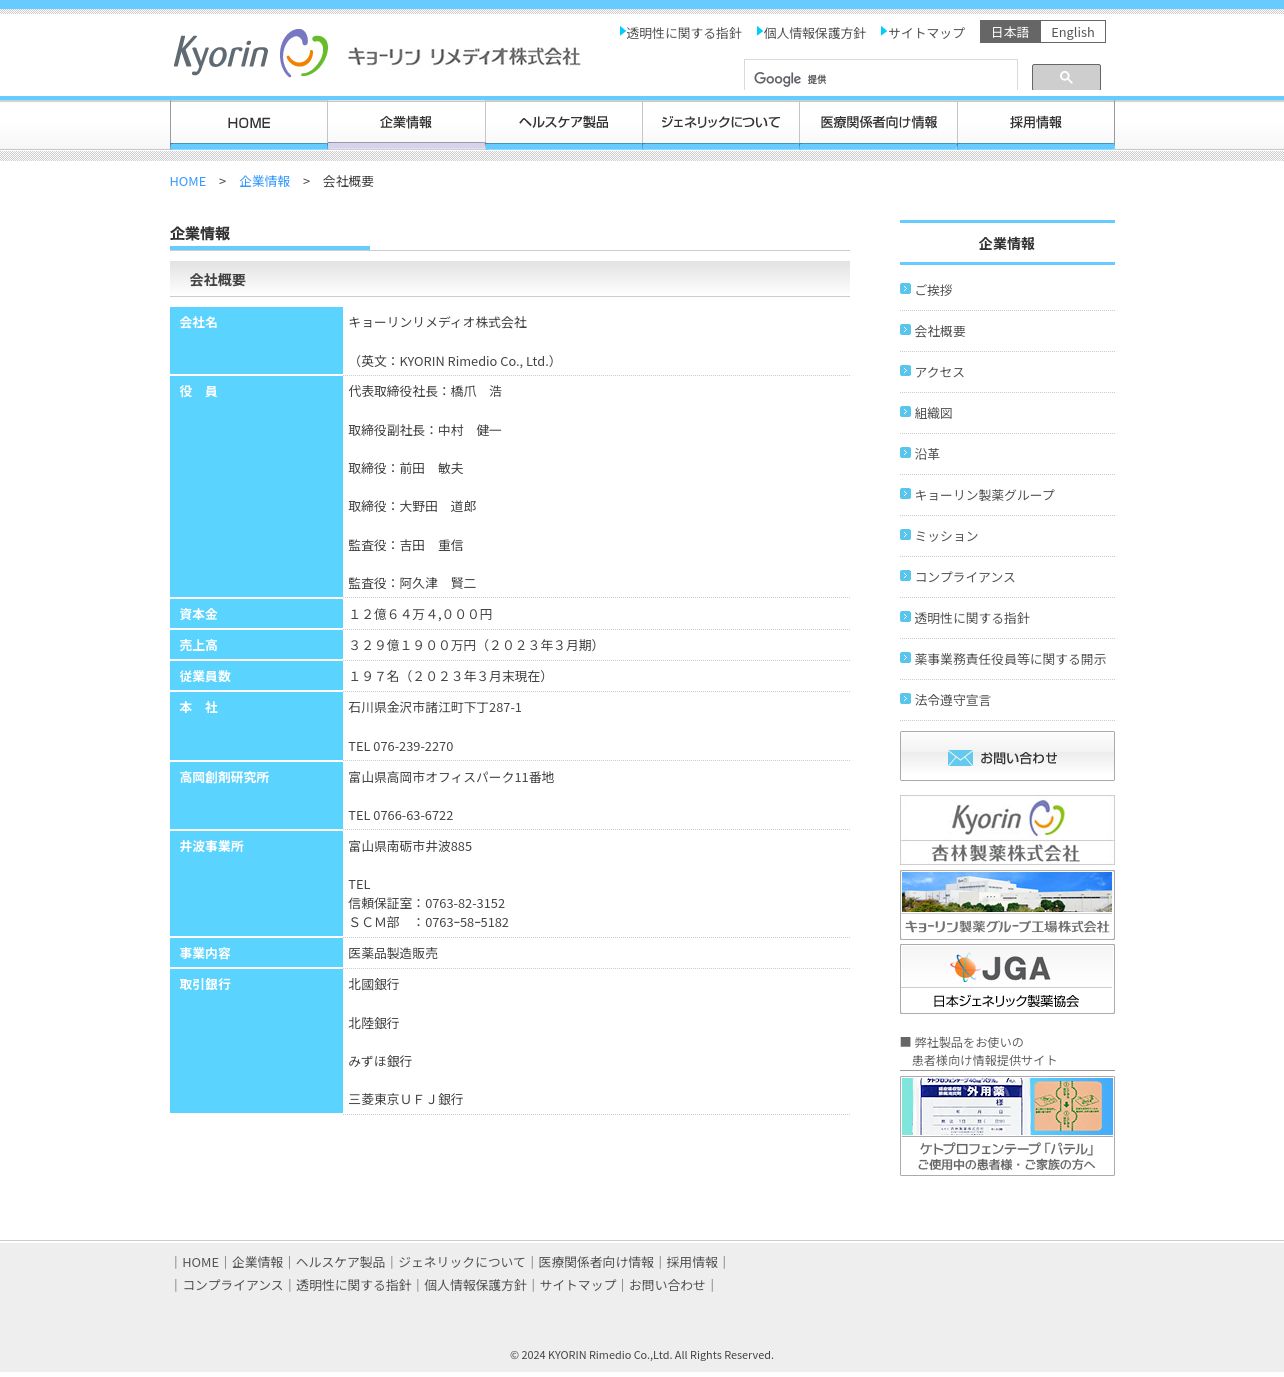Click footer link サイトマップ
The image size is (1284, 1377).
pyautogui.click(x=578, y=1285)
